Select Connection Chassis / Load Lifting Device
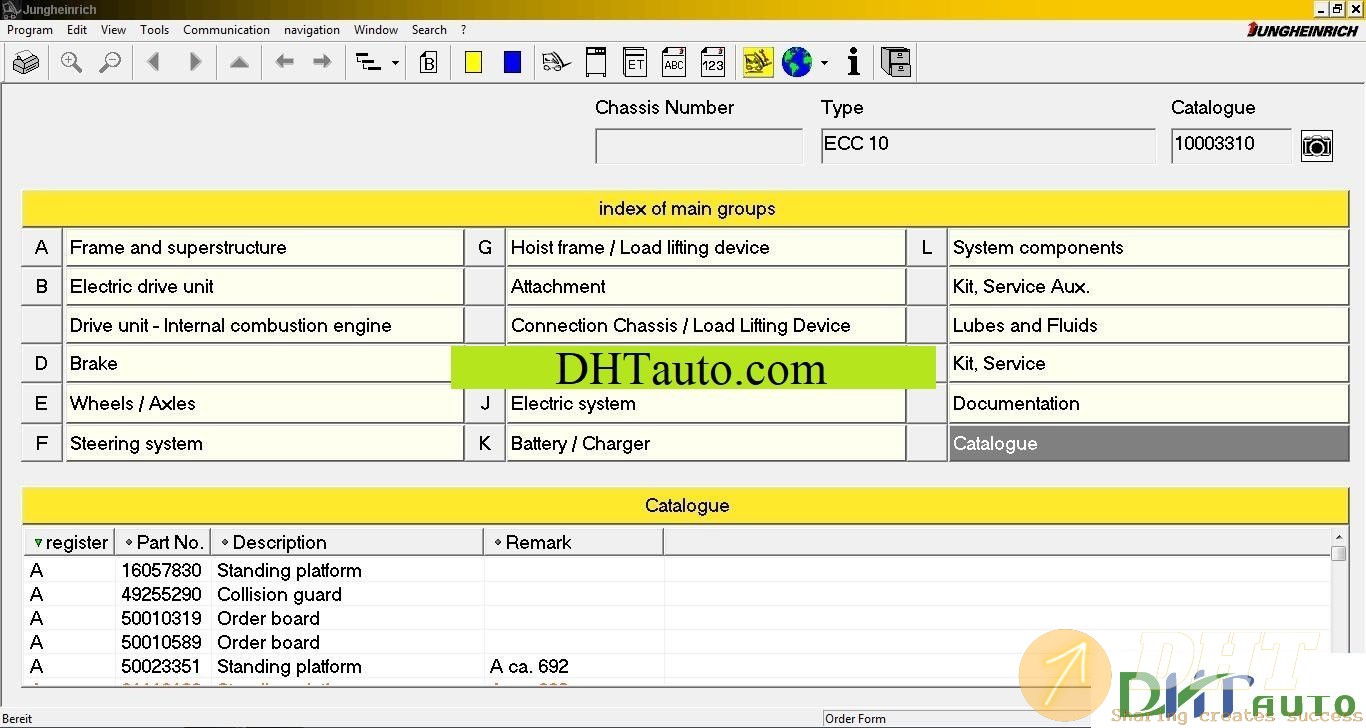Screen dimensions: 1366x728 tap(706, 326)
